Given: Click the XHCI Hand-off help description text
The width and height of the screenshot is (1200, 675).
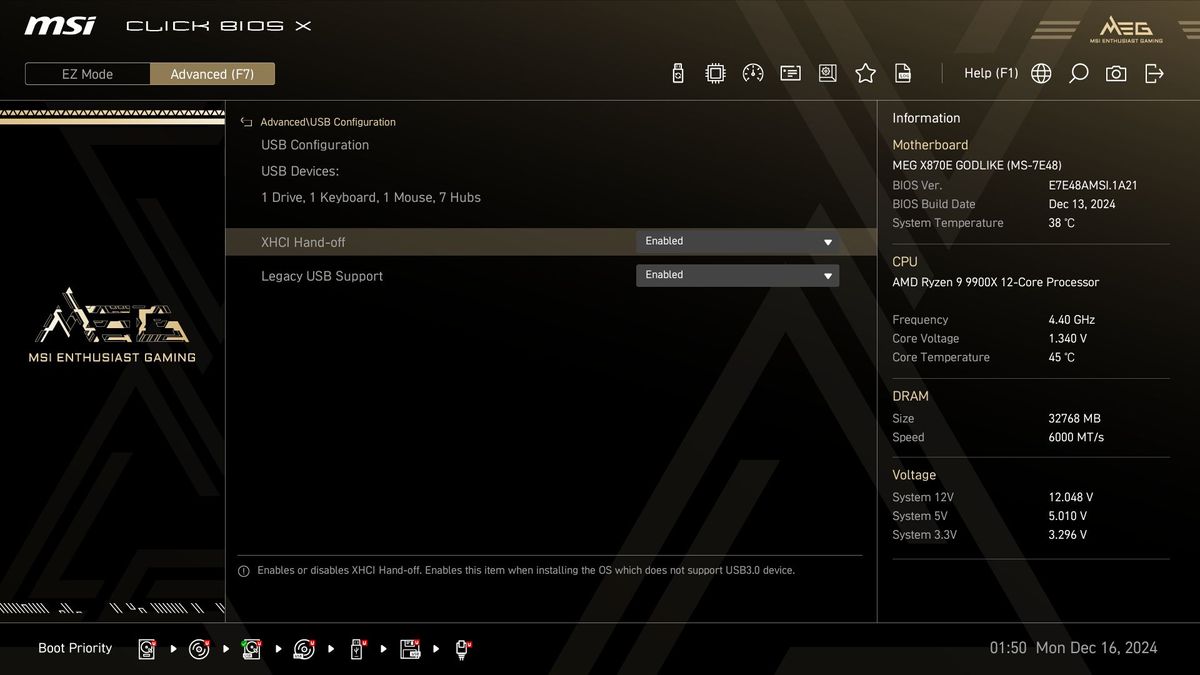Looking at the screenshot, I should (x=526, y=571).
